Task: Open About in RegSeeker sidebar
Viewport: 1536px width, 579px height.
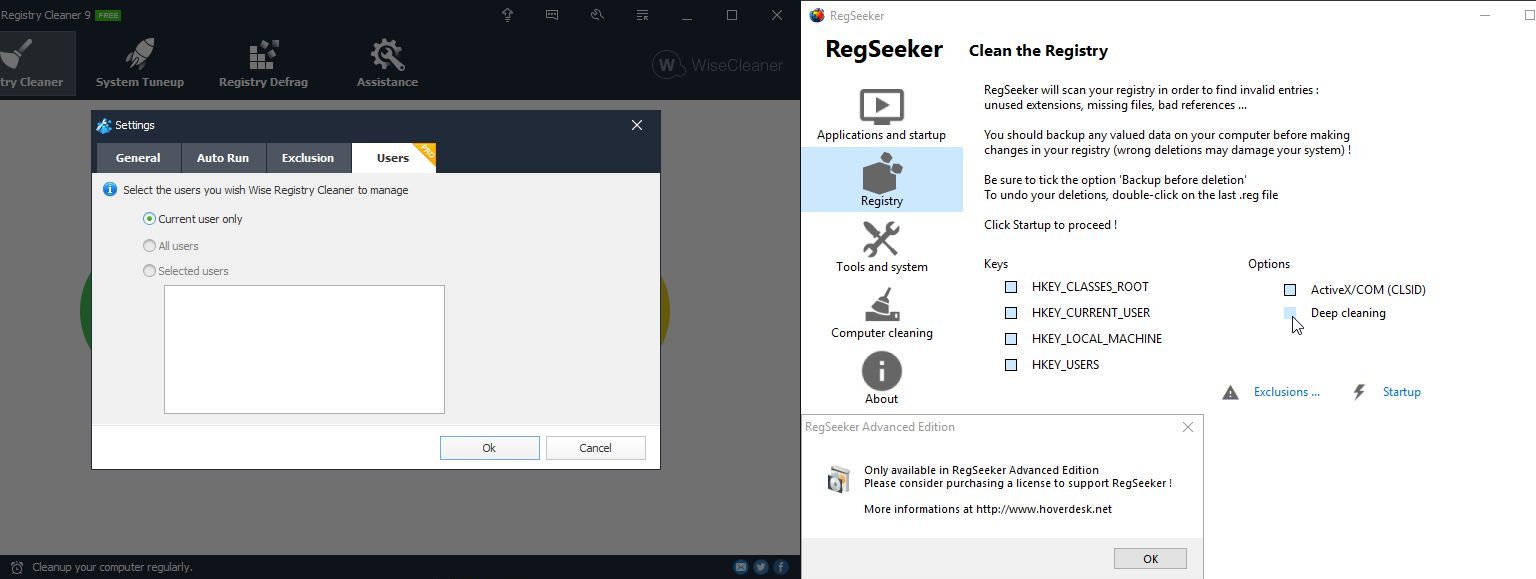Action: point(881,378)
